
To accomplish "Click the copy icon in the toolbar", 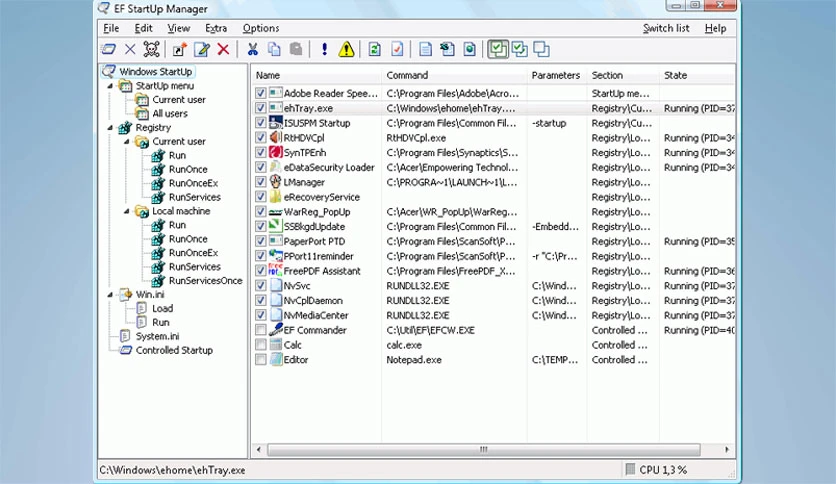I will [x=274, y=50].
